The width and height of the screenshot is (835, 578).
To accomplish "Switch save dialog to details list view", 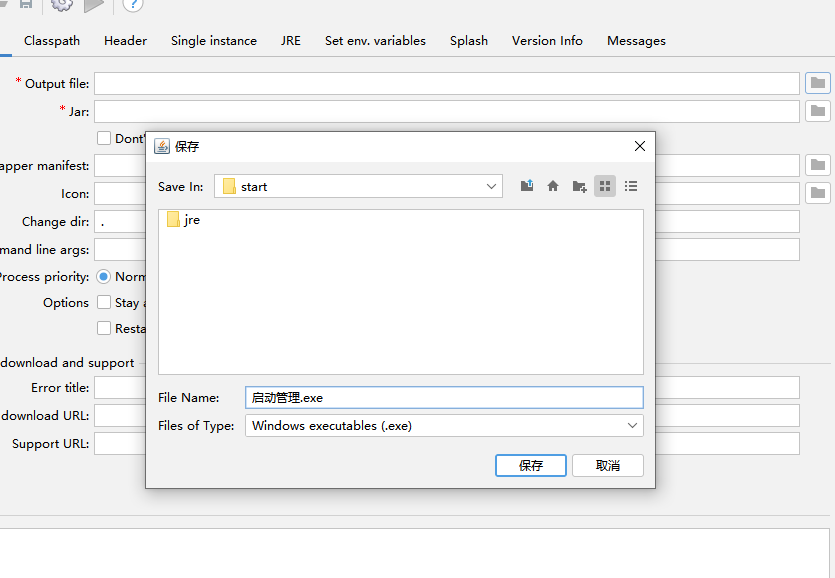I will pyautogui.click(x=631, y=186).
